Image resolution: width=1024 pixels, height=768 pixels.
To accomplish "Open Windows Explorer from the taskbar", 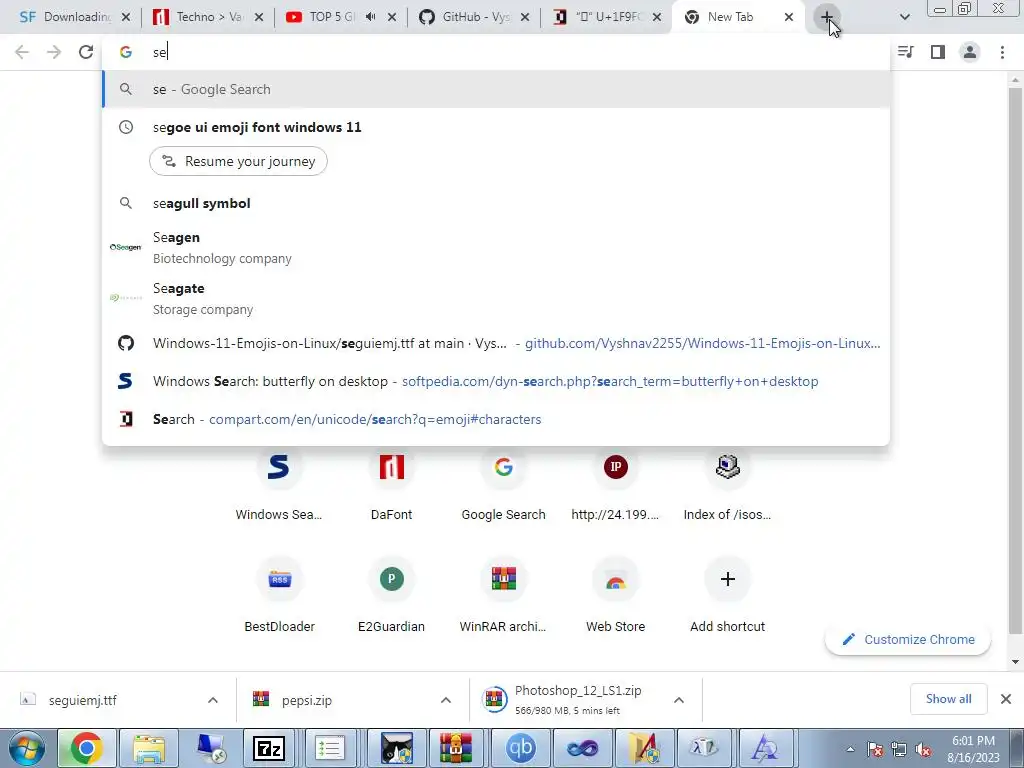I will point(149,748).
